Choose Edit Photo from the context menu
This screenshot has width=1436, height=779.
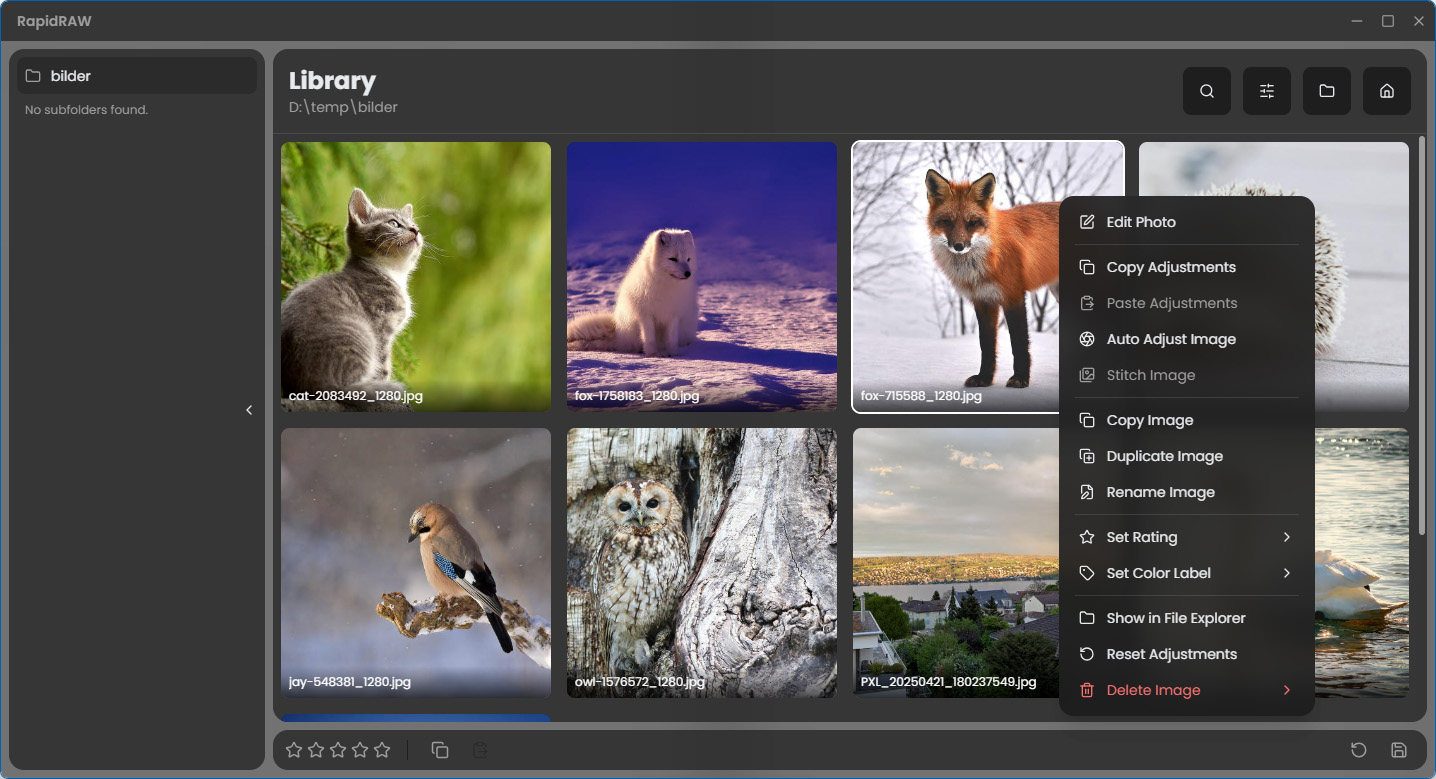click(1140, 222)
